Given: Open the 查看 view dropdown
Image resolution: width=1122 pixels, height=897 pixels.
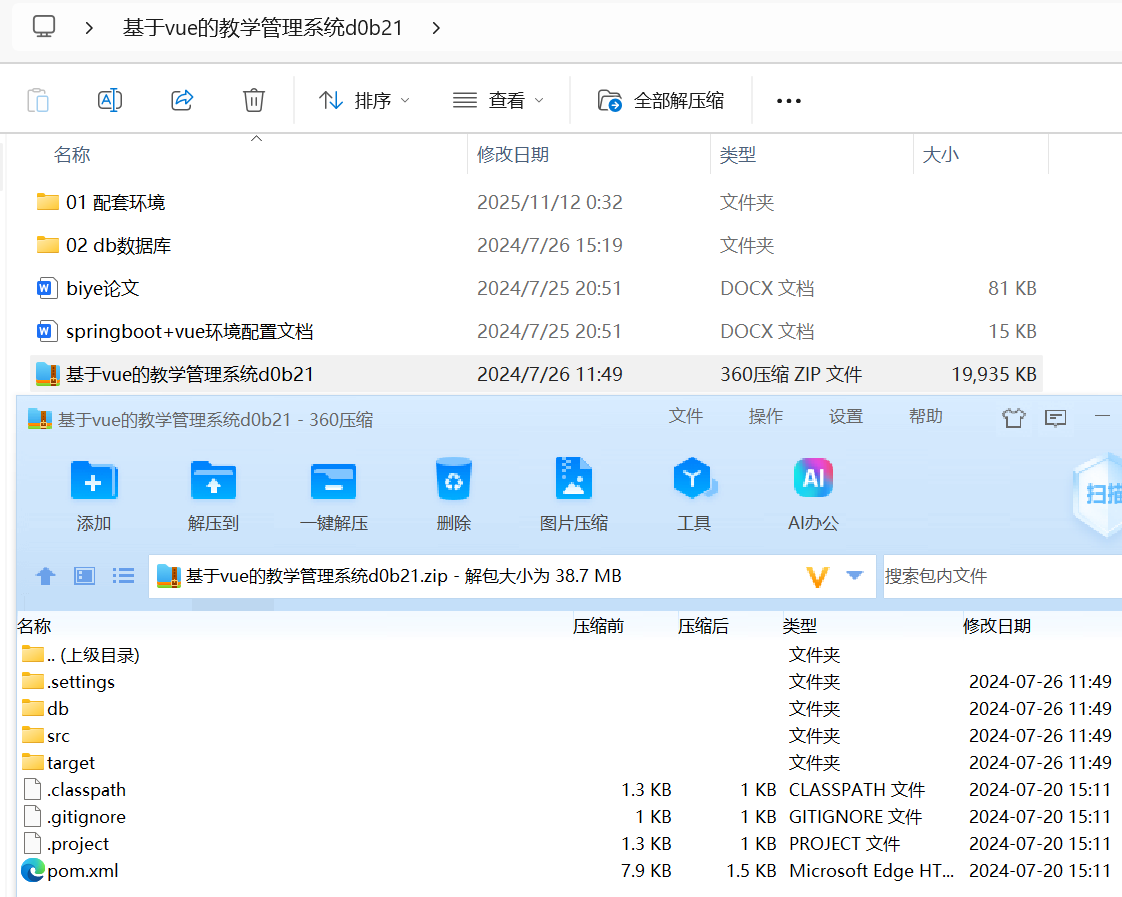Looking at the screenshot, I should [x=499, y=100].
